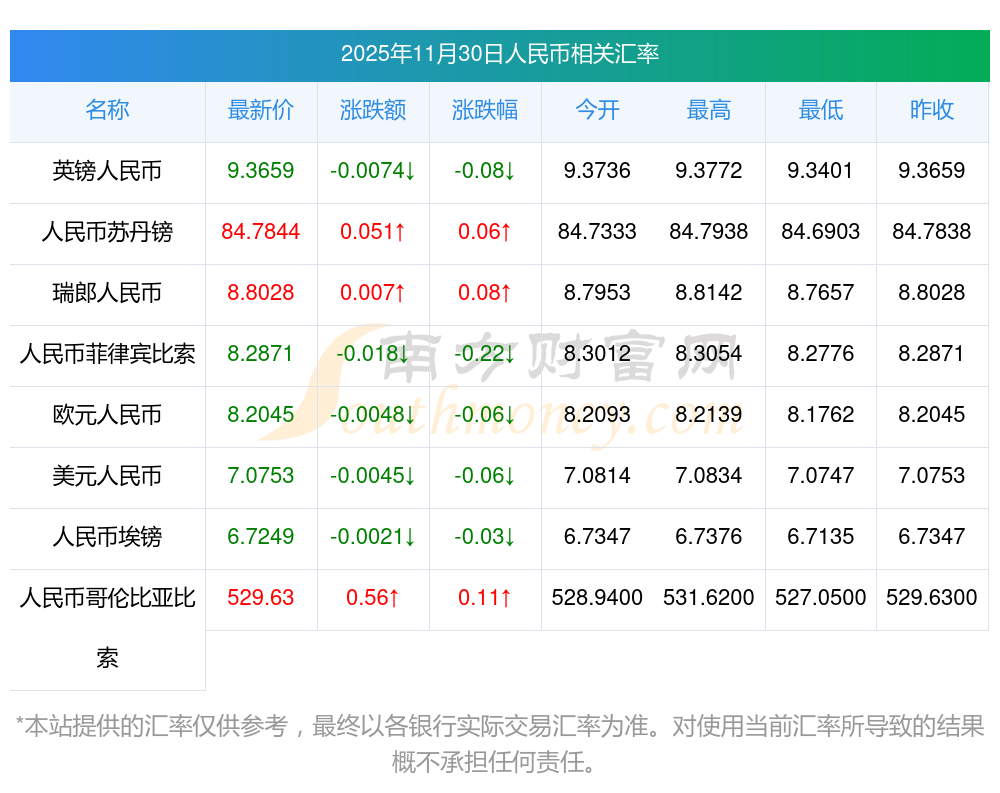
Task: Select the 昨收 column header
Action: pyautogui.click(x=931, y=110)
